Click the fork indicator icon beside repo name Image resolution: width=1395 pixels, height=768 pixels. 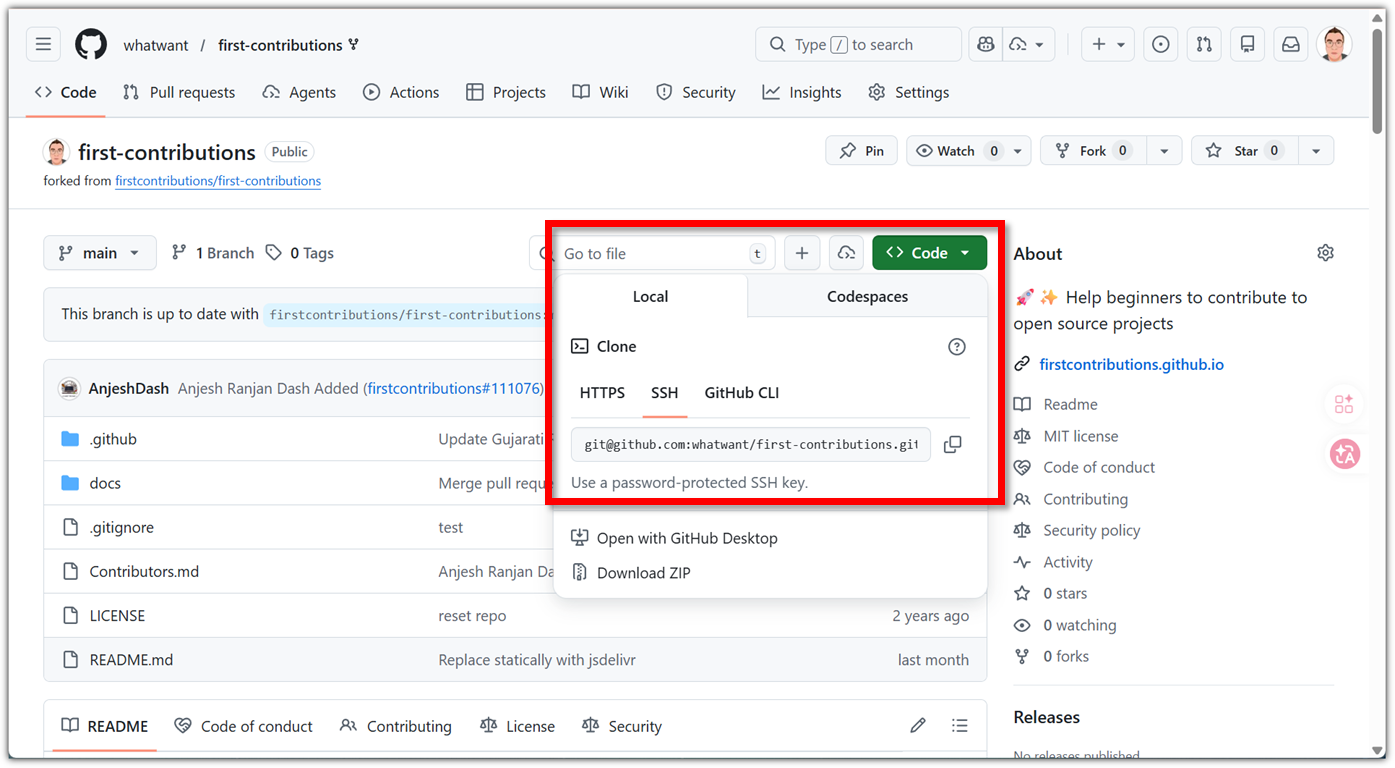[354, 45]
